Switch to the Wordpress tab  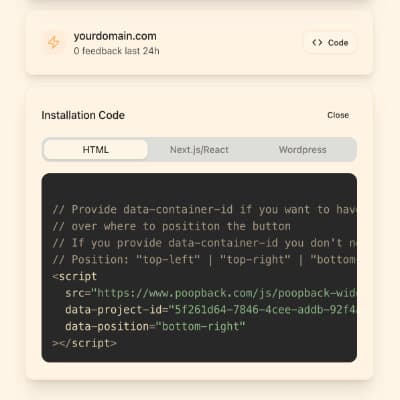point(302,150)
